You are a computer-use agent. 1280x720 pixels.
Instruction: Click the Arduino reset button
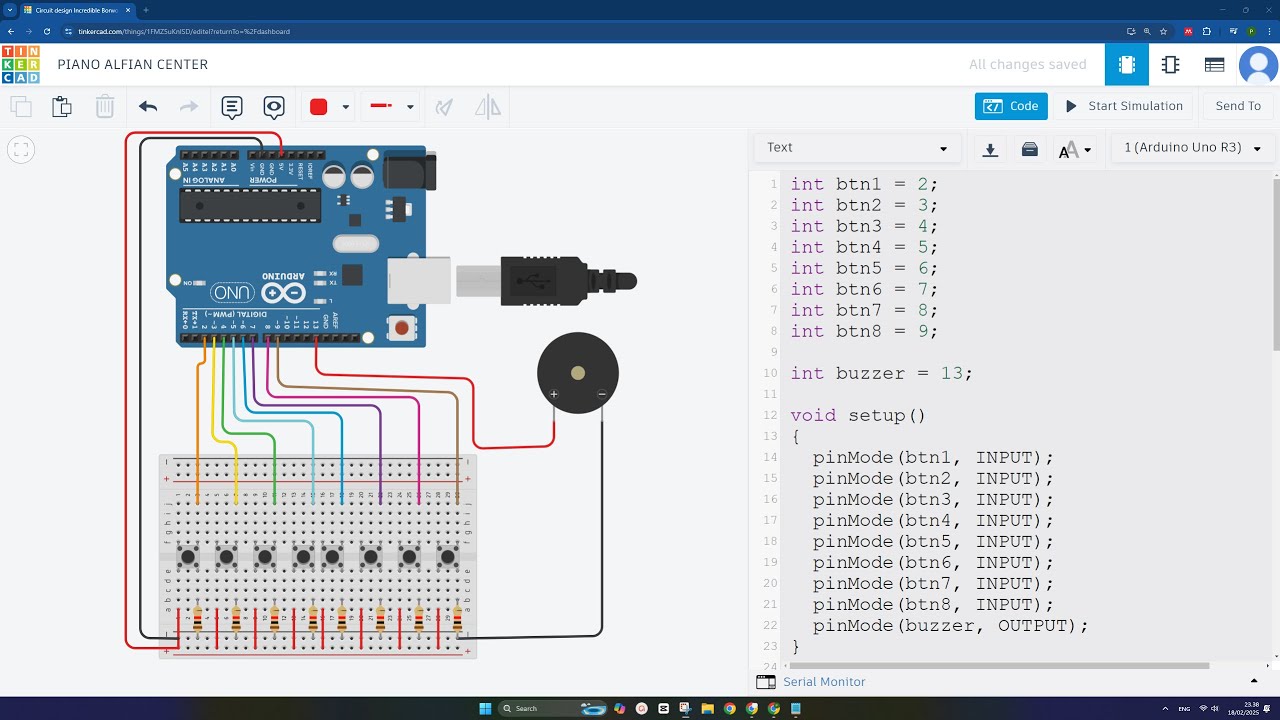click(402, 327)
